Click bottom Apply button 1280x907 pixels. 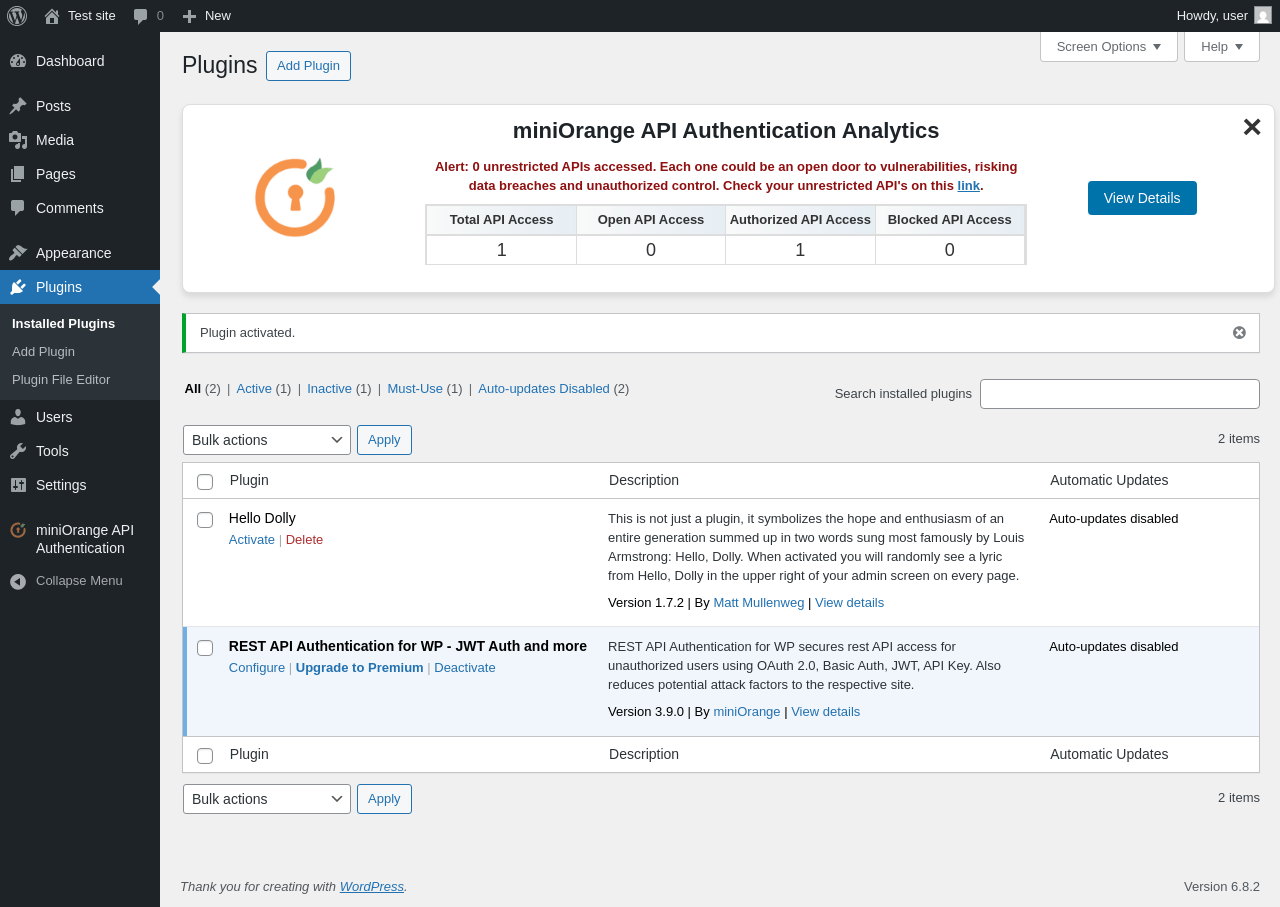[x=384, y=799]
